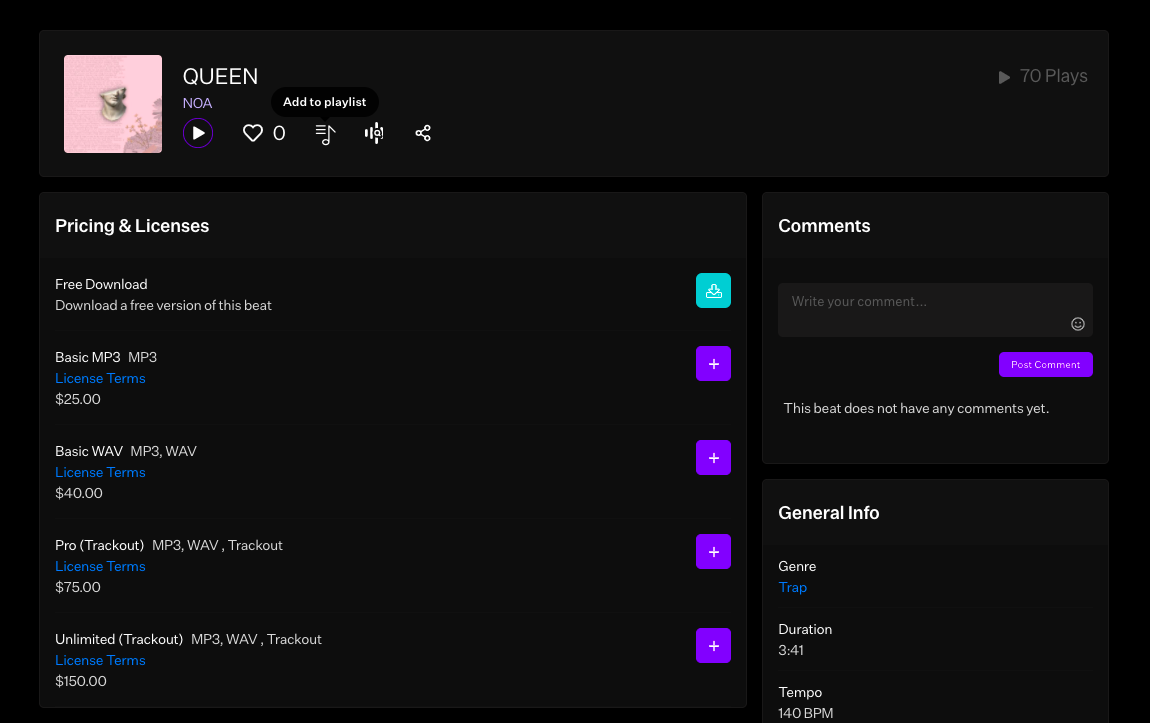Add Basic WAV license to cart
Screen dimensions: 1150x723
[714, 458]
